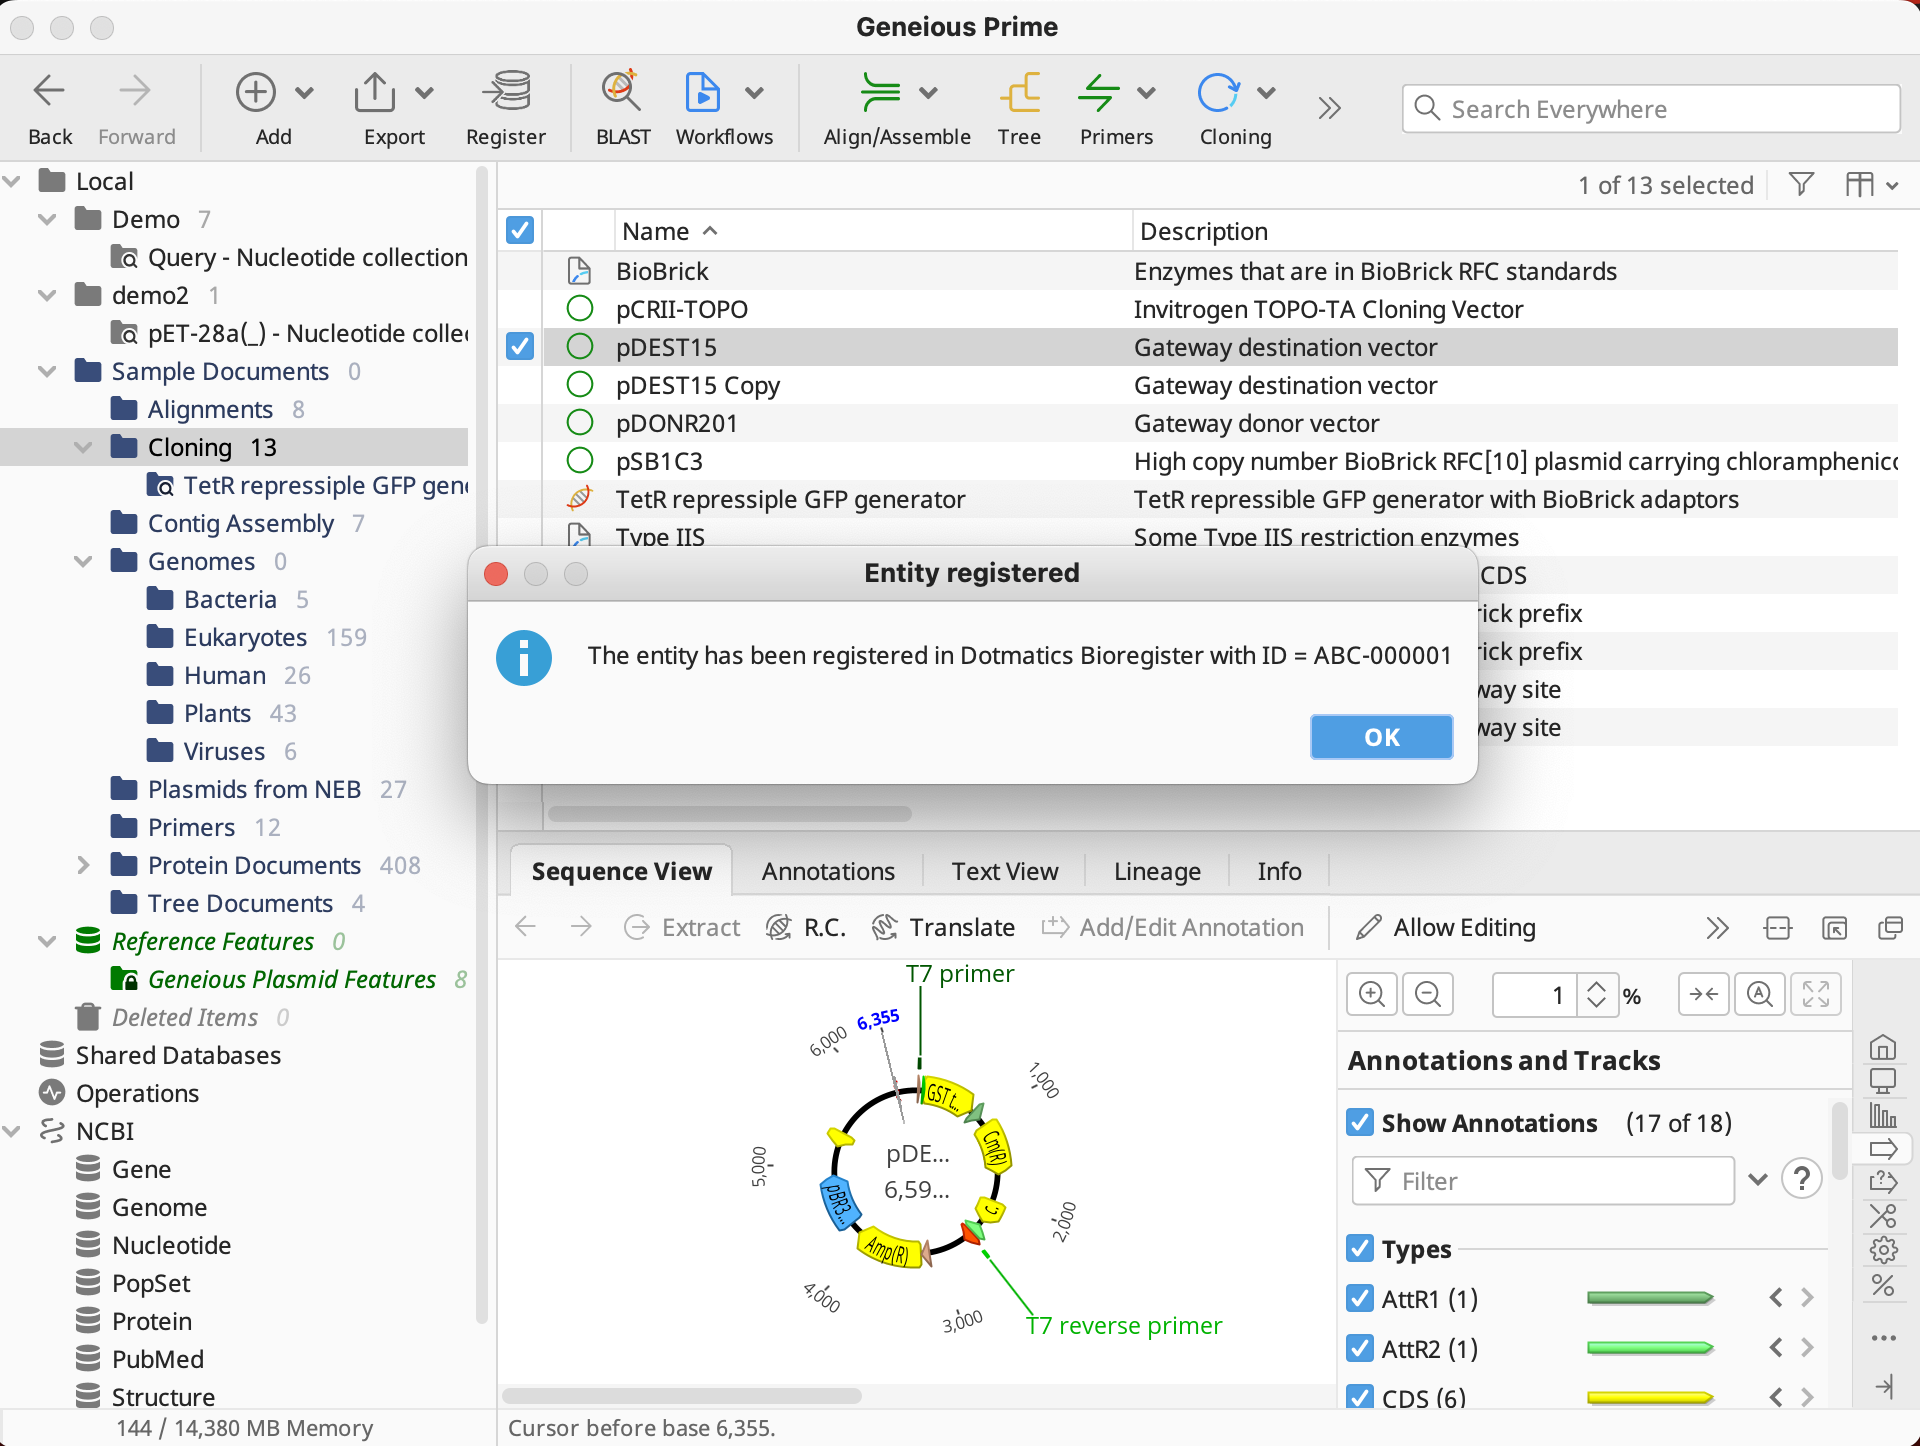This screenshot has height=1446, width=1920.
Task: Click the Search Everywhere field
Action: pyautogui.click(x=1650, y=109)
